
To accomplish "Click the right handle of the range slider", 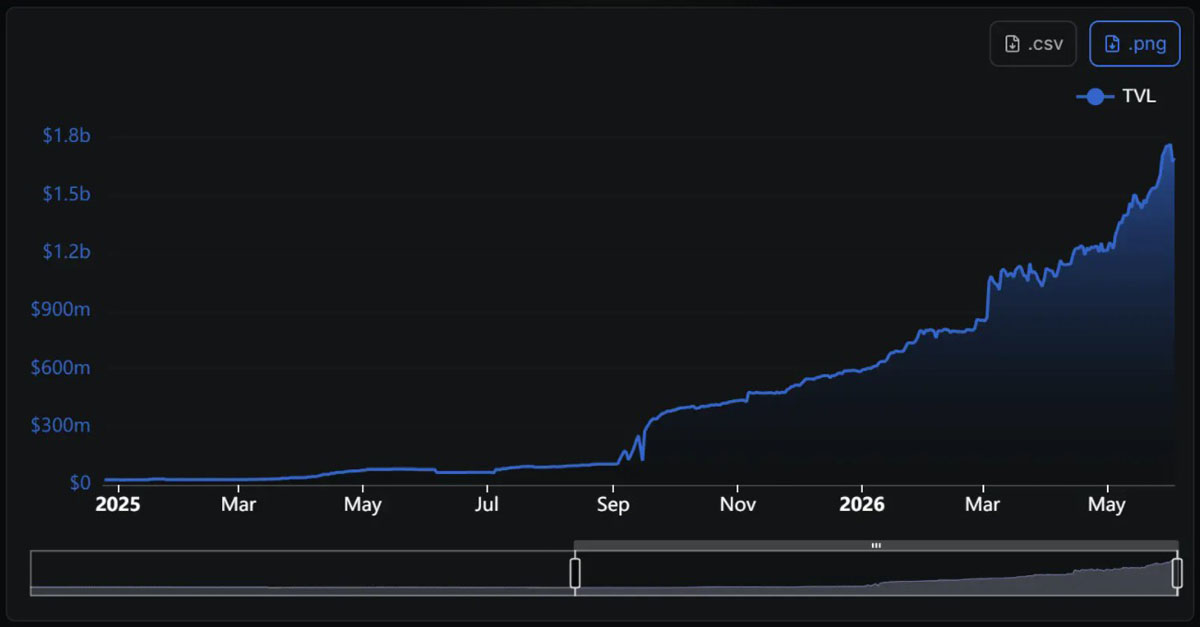I will pyautogui.click(x=1177, y=573).
